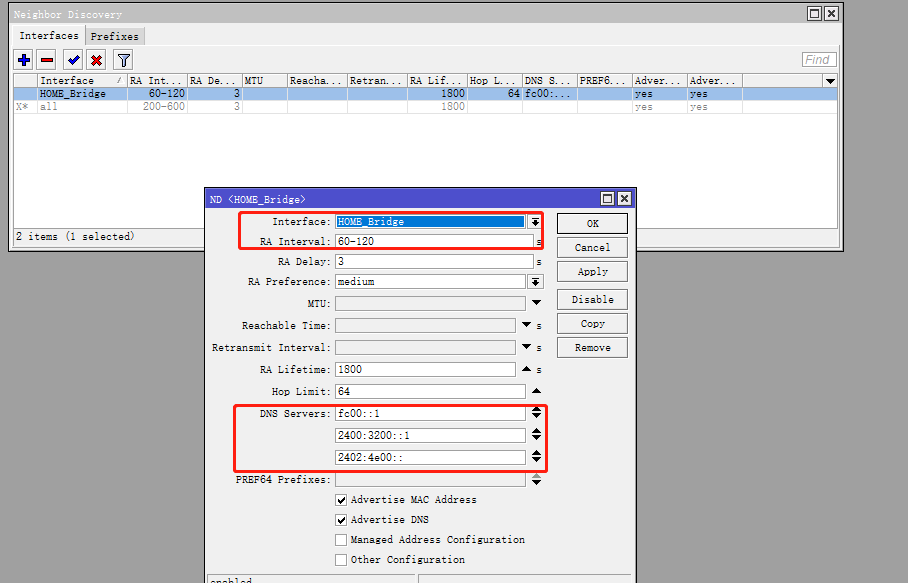Maximize the ND HOME_Bridge dialog
This screenshot has height=583, width=908.
click(x=607, y=199)
